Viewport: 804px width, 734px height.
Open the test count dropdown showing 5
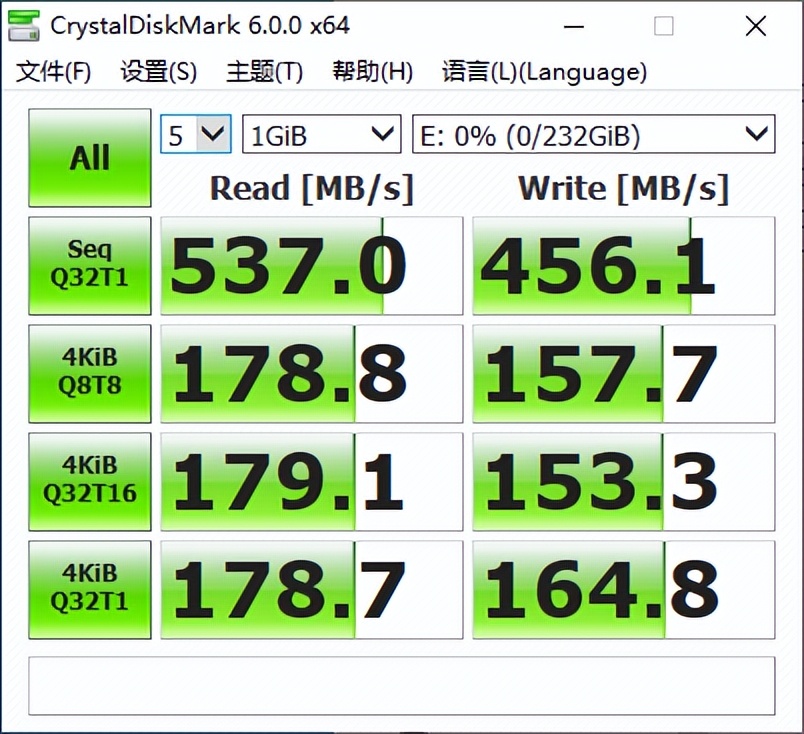tap(195, 133)
